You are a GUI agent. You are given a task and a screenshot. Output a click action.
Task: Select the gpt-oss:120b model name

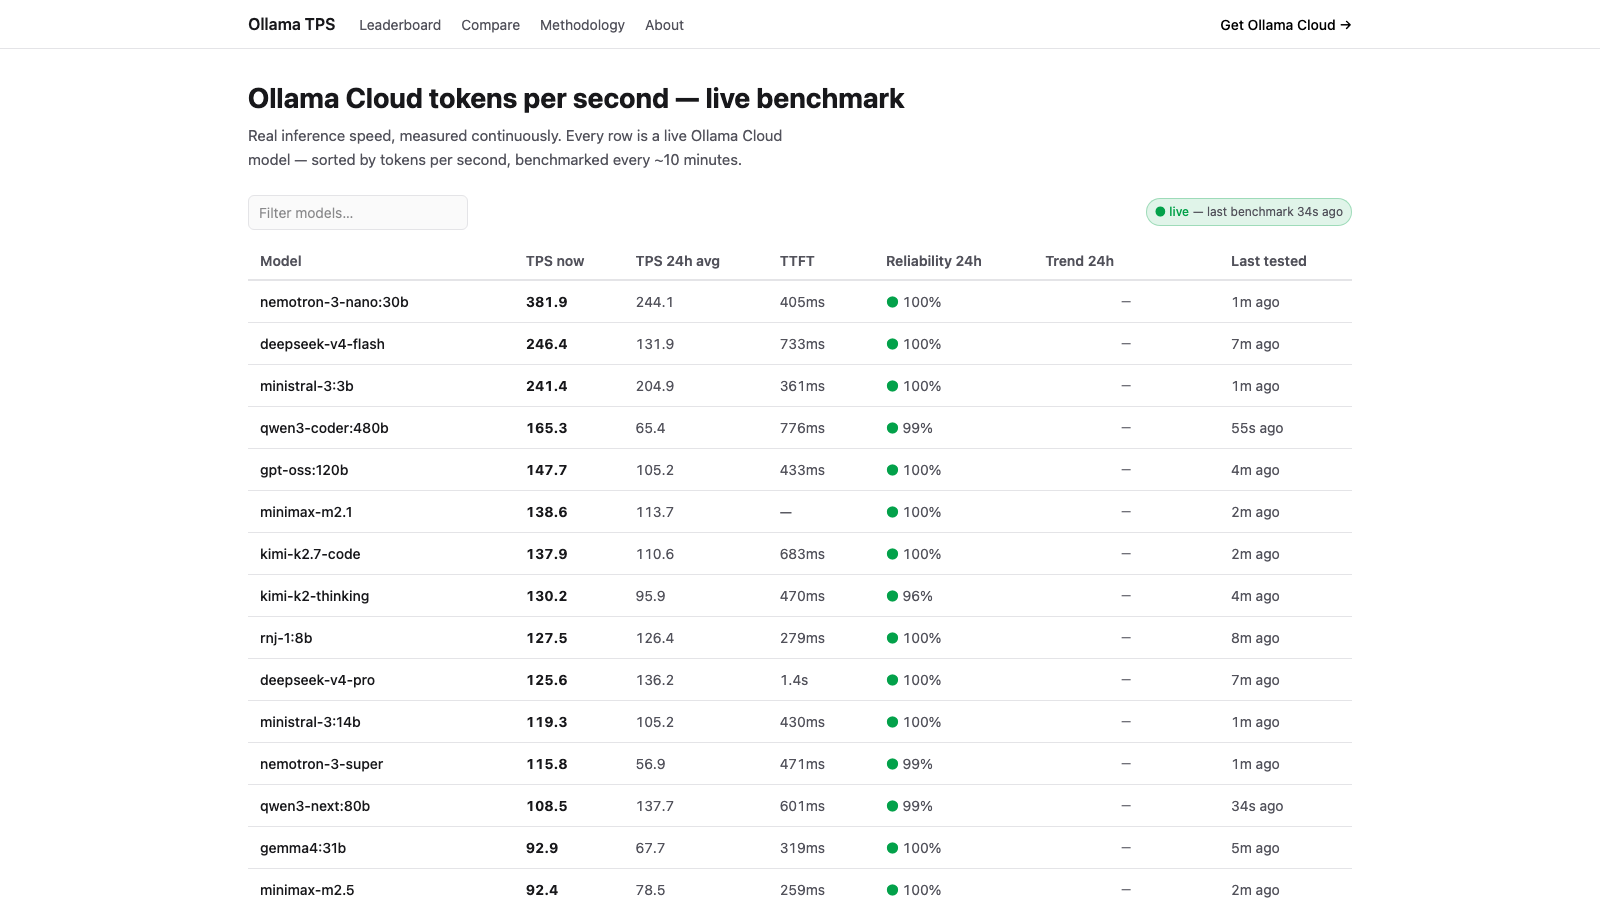click(304, 470)
